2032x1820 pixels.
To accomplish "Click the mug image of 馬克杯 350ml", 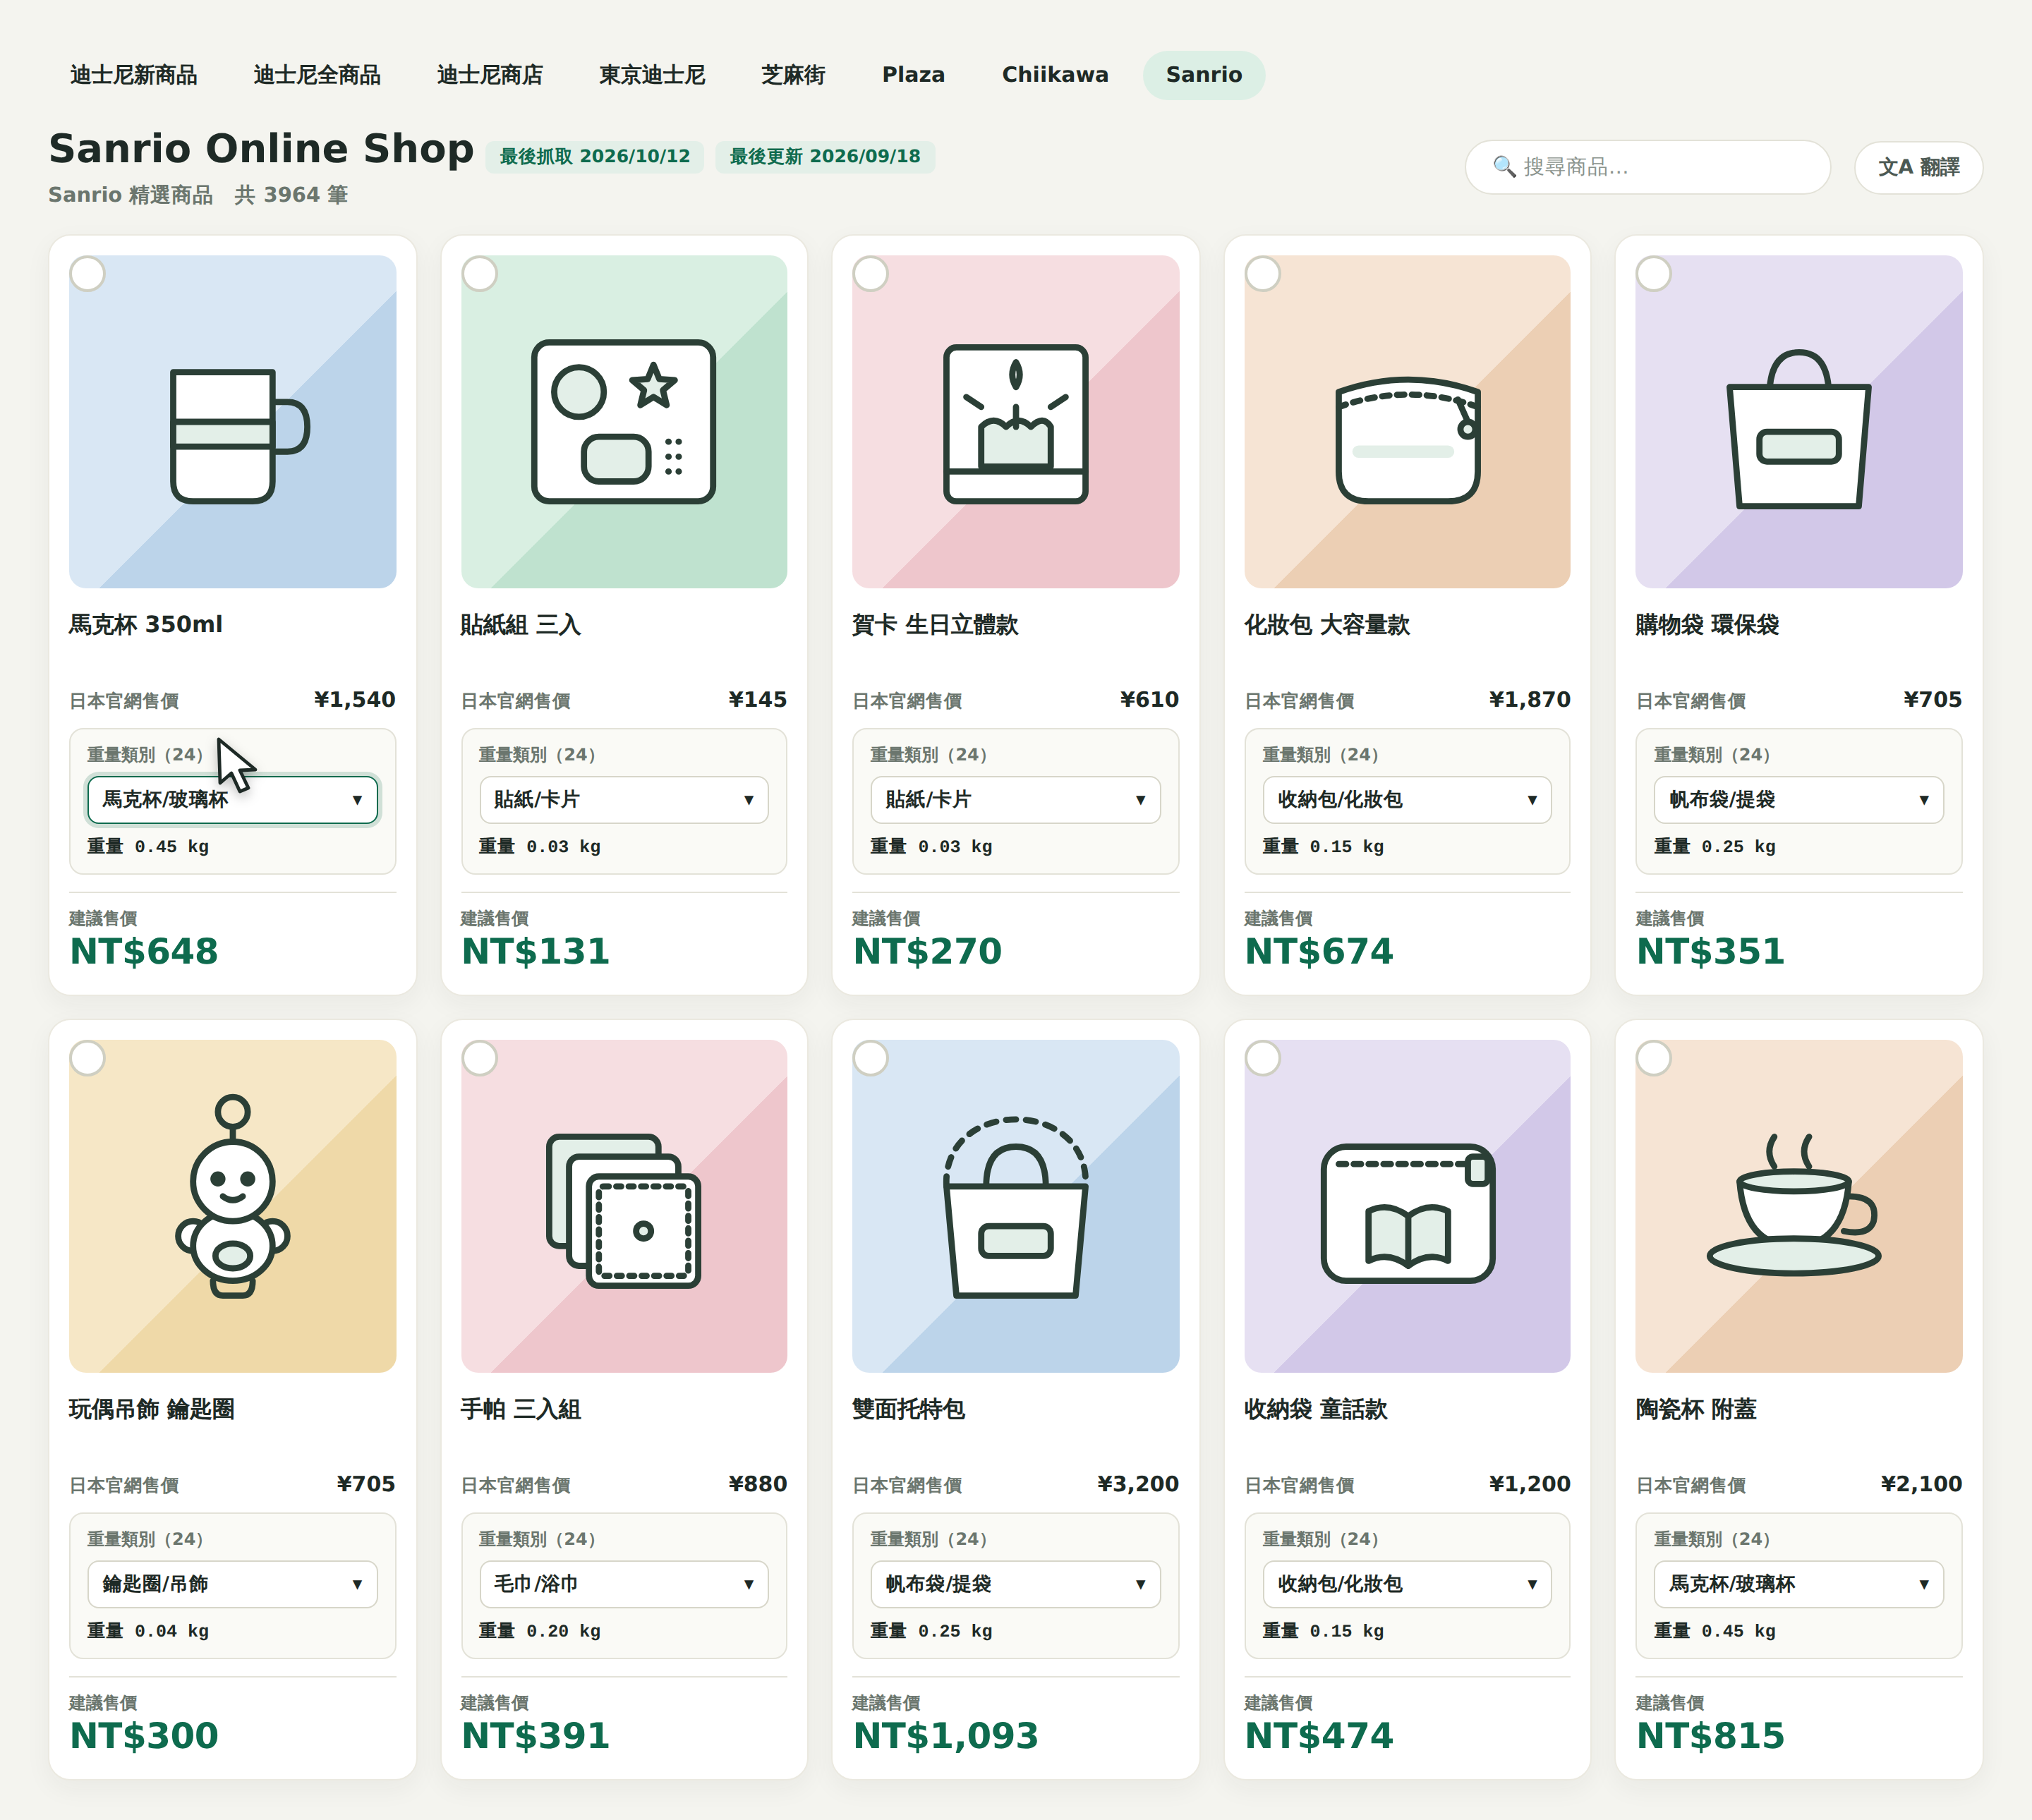I will (232, 421).
